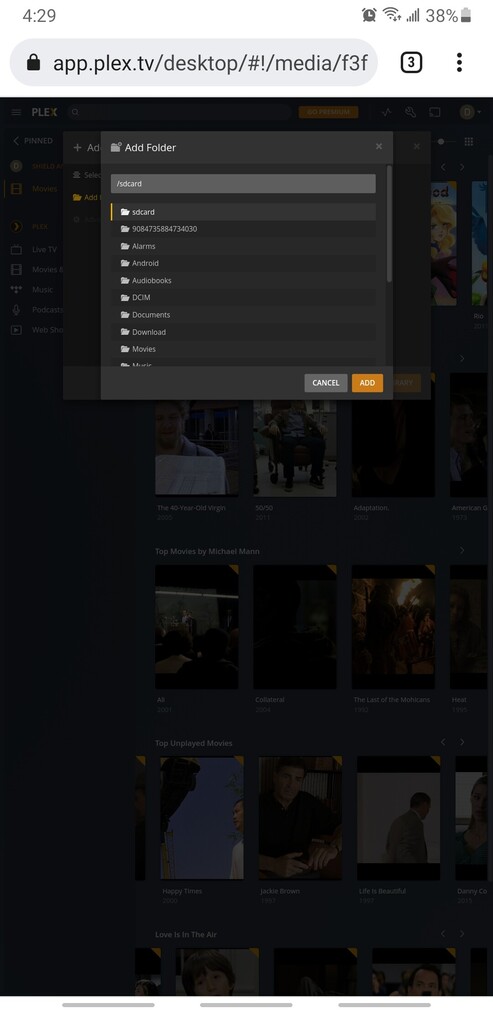Next arrow for Love Is In The Air
493x1014 pixels.
click(x=462, y=934)
